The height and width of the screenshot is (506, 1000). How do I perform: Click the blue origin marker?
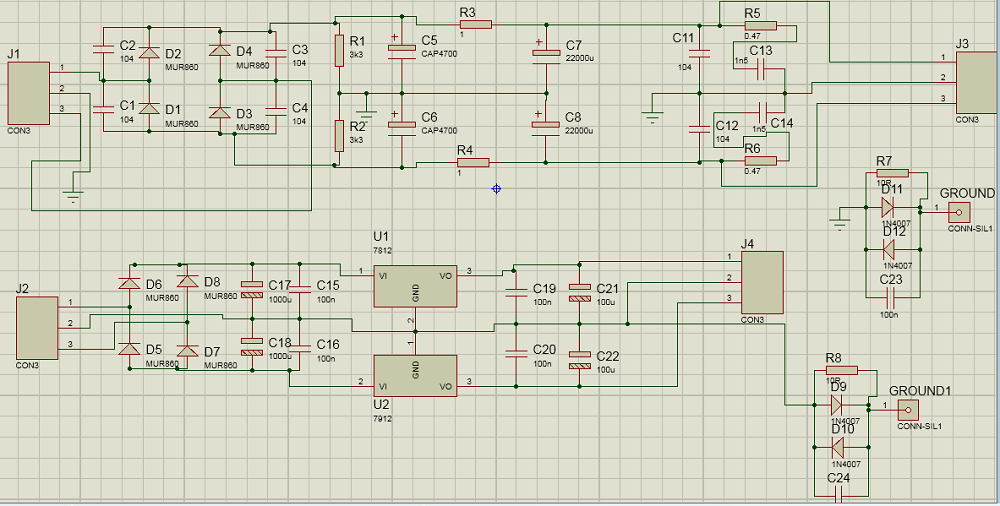(x=496, y=188)
